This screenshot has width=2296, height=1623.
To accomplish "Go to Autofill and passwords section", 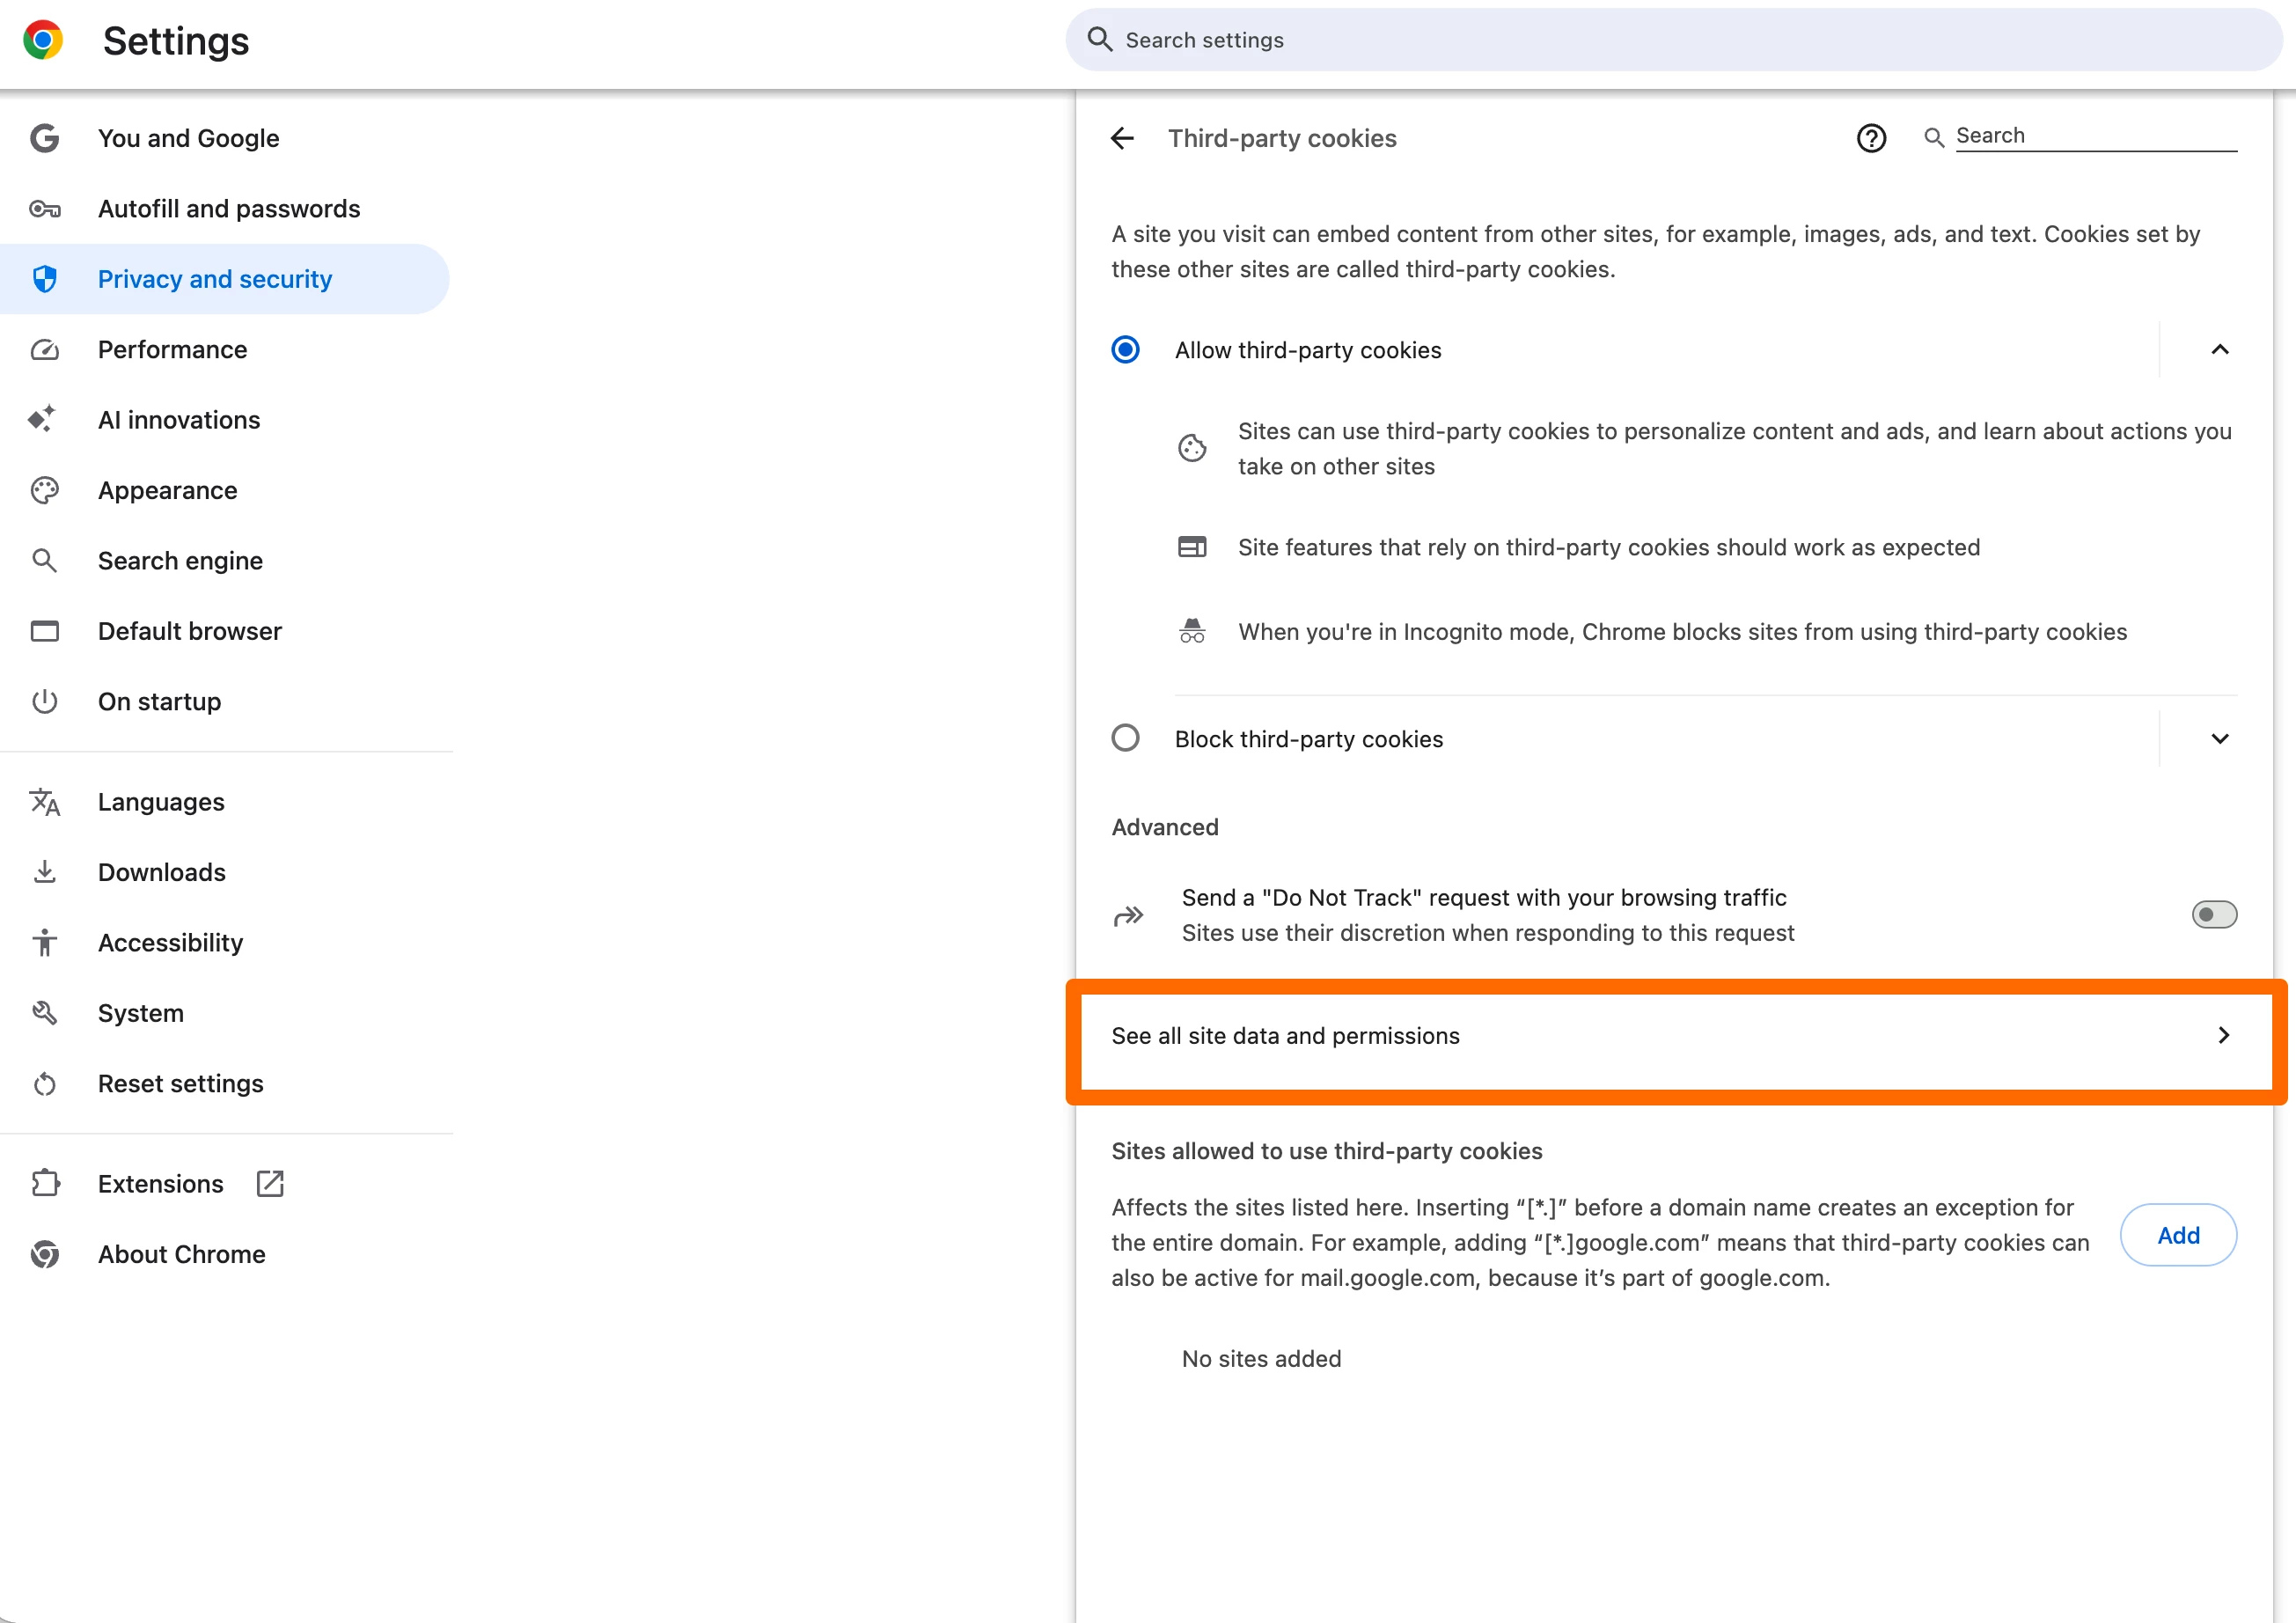I will point(228,209).
